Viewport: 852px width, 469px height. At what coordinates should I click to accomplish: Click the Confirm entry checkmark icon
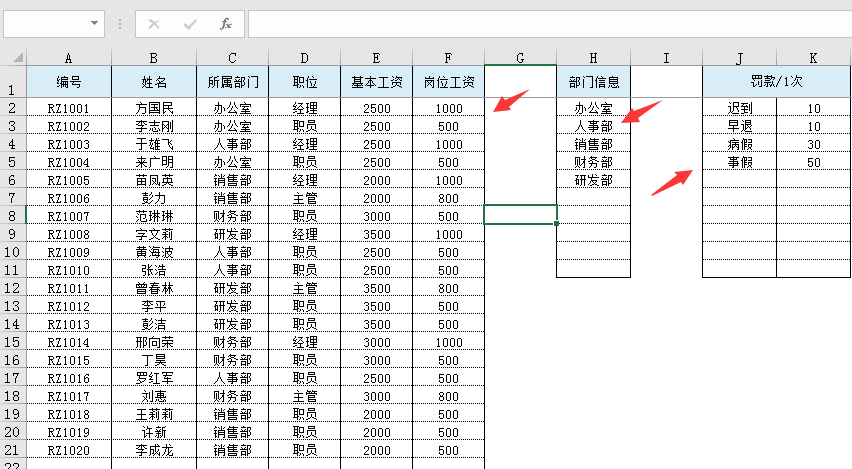point(190,24)
